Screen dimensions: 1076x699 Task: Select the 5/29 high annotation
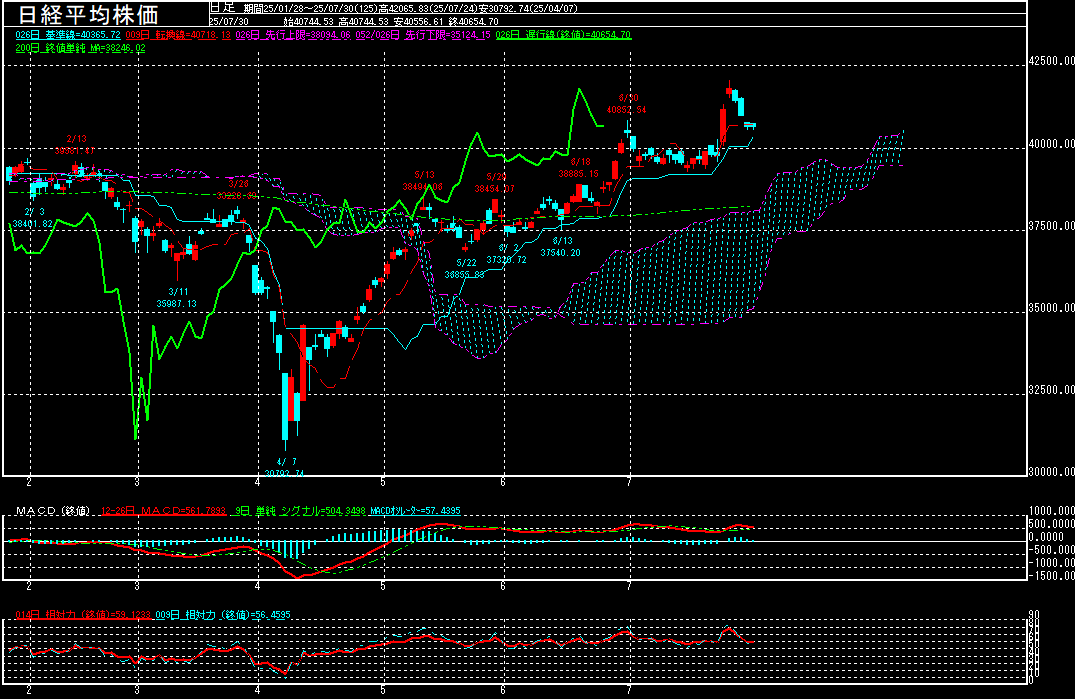click(x=495, y=182)
